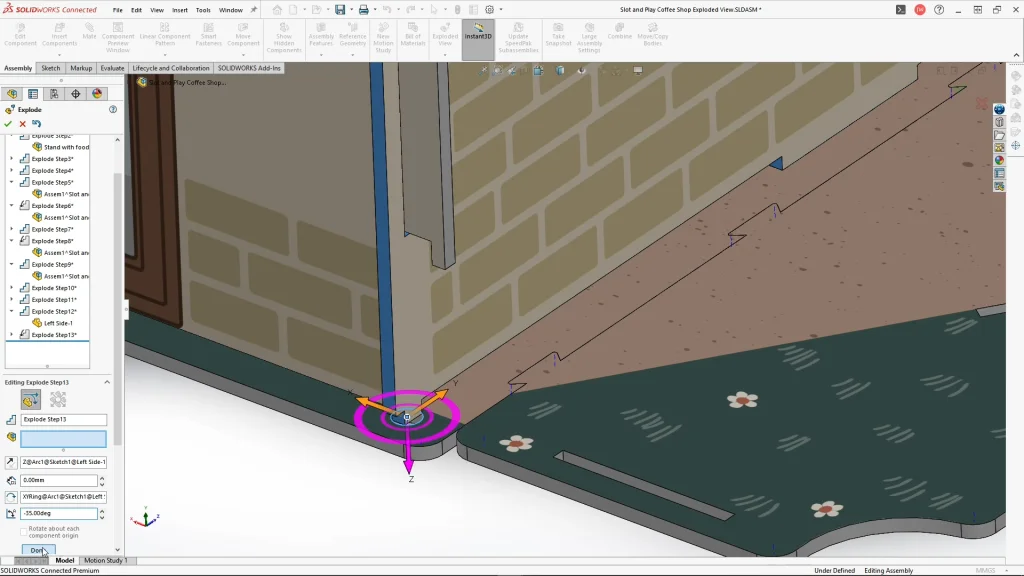Open the Insert menu

[180, 10]
